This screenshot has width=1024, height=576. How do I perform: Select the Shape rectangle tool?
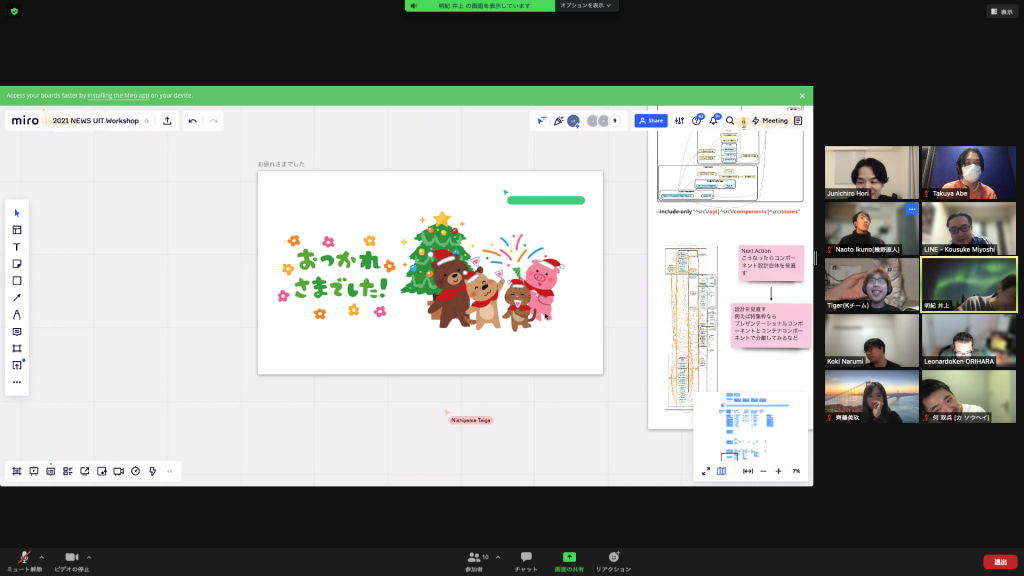(x=17, y=281)
